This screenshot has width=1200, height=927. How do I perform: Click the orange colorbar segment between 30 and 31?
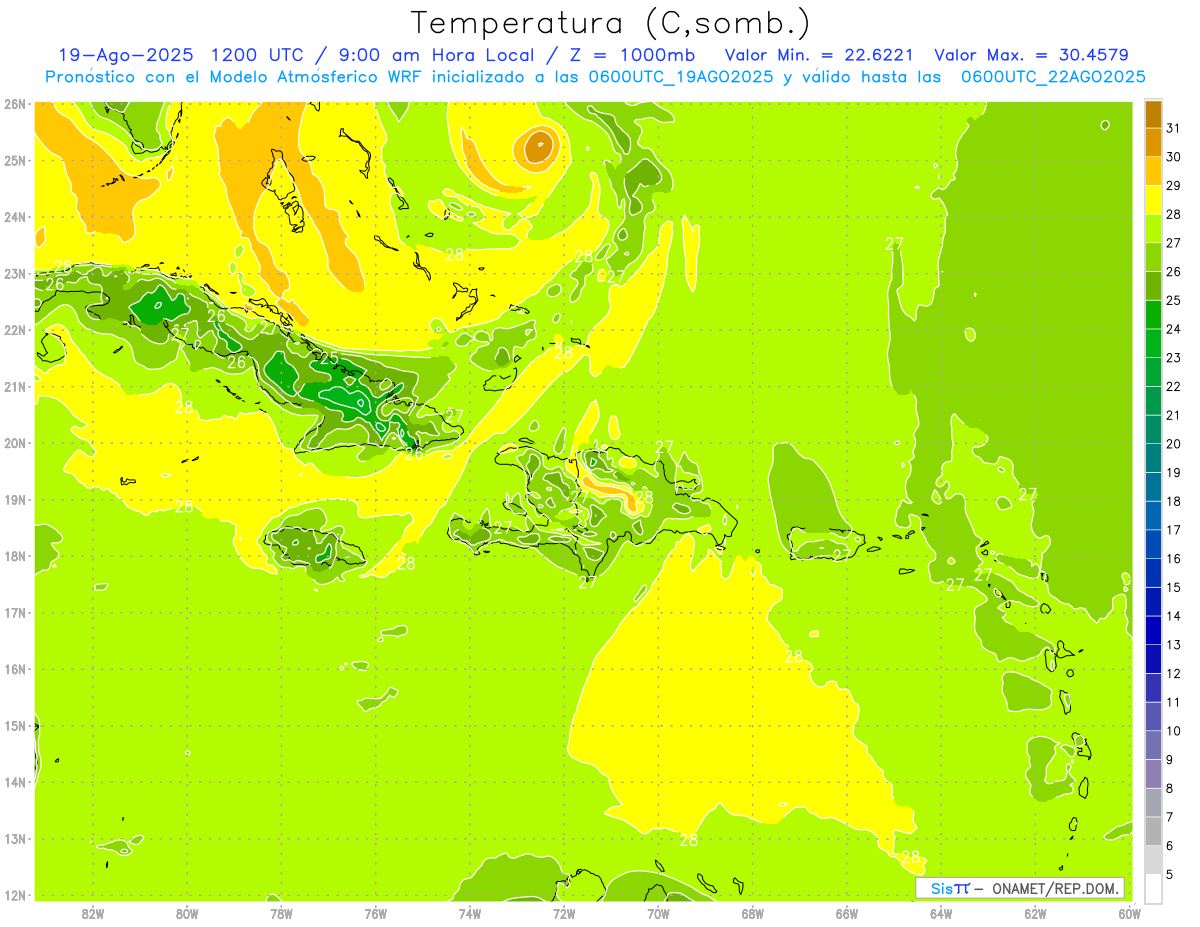click(1153, 143)
